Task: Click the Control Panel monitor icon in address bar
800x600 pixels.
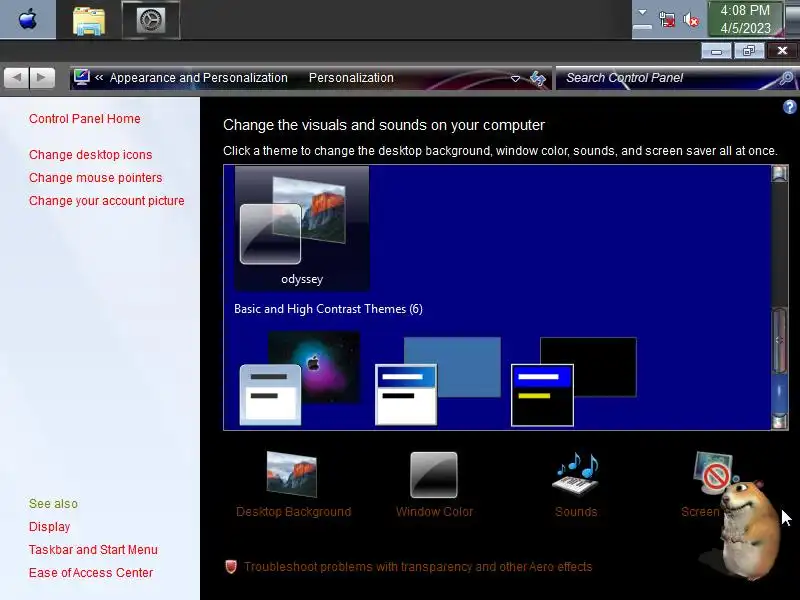Action: click(x=81, y=77)
